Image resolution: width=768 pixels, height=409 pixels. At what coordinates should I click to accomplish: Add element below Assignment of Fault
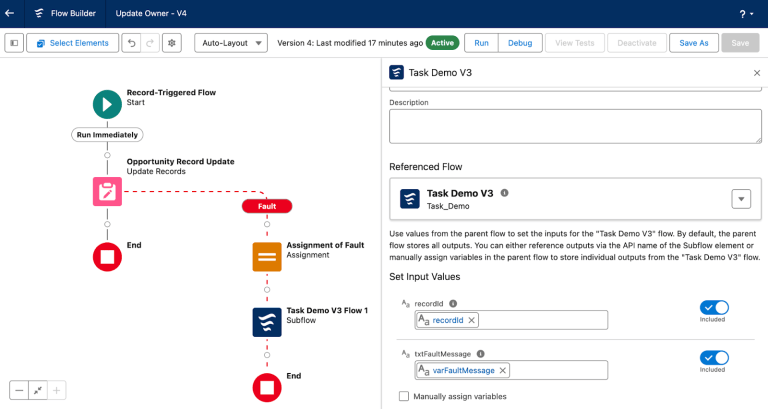pyautogui.click(x=267, y=289)
